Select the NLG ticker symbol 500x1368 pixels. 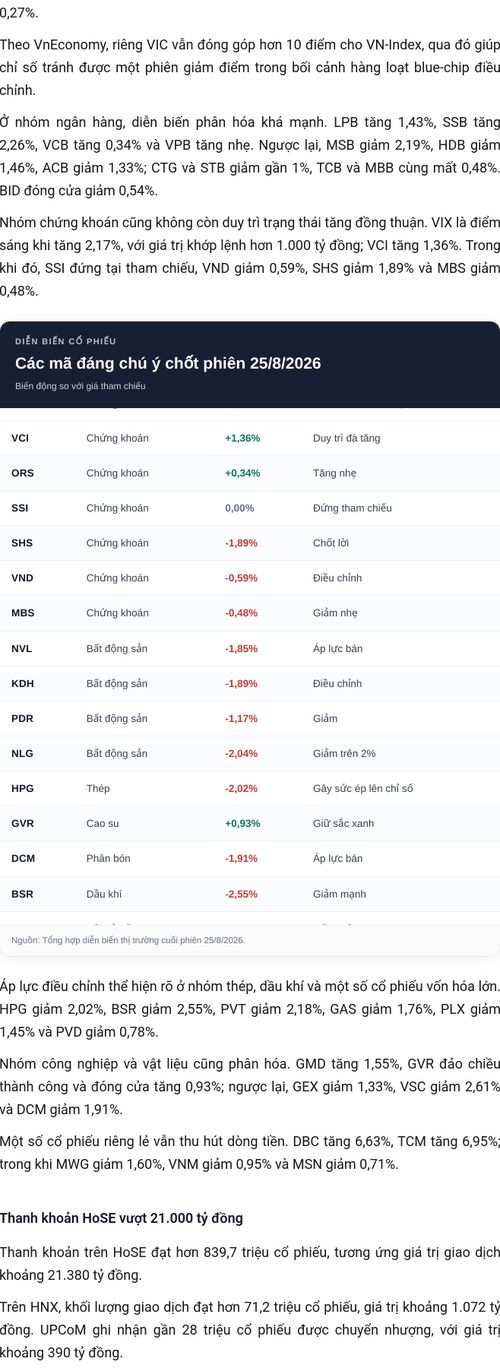22,753
